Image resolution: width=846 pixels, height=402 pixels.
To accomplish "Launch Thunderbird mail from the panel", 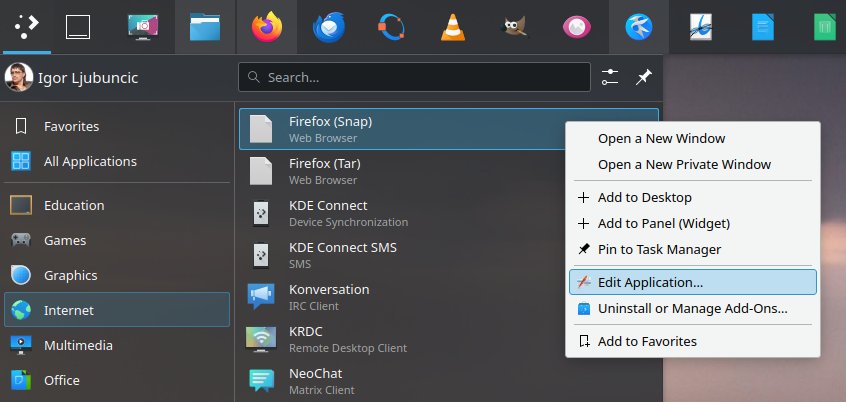I will (327, 27).
